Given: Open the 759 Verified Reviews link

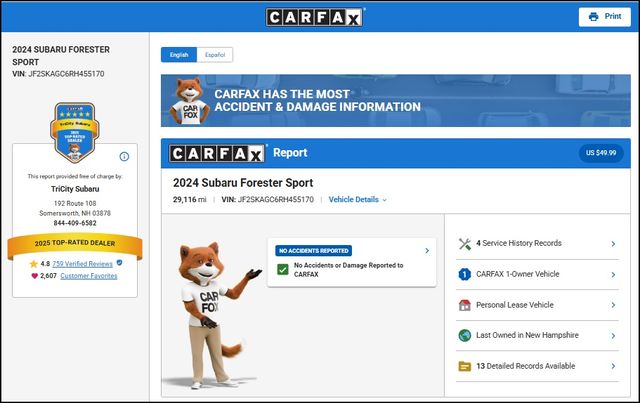Looking at the screenshot, I should [x=82, y=264].
